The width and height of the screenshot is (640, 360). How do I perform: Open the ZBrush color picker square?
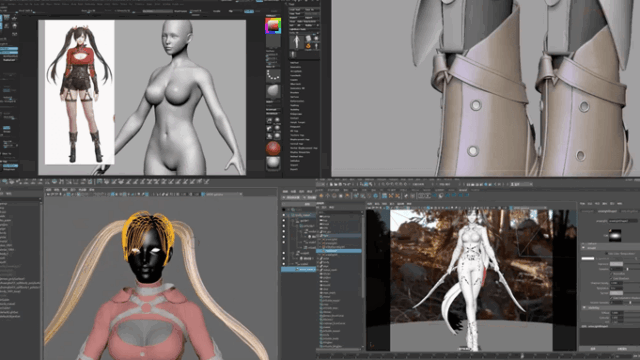pyautogui.click(x=273, y=26)
